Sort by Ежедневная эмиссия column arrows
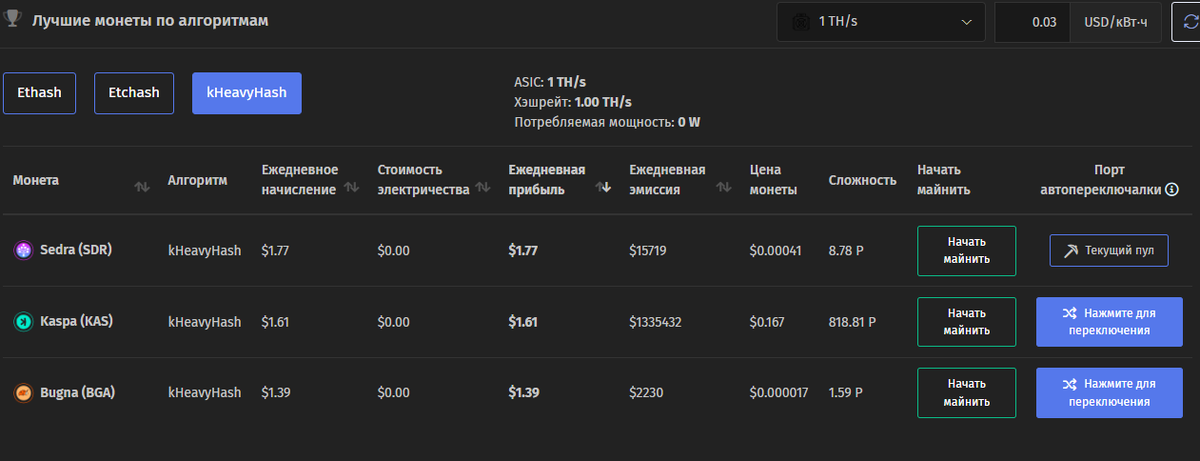This screenshot has width=1200, height=461. (722, 187)
